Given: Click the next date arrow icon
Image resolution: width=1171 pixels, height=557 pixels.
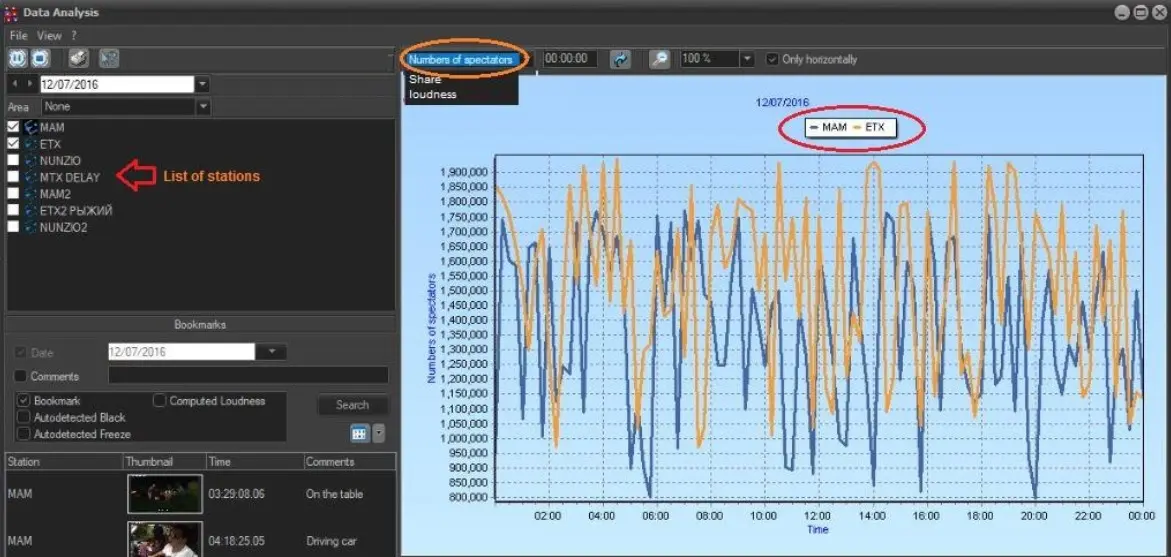Looking at the screenshot, I should [30, 84].
